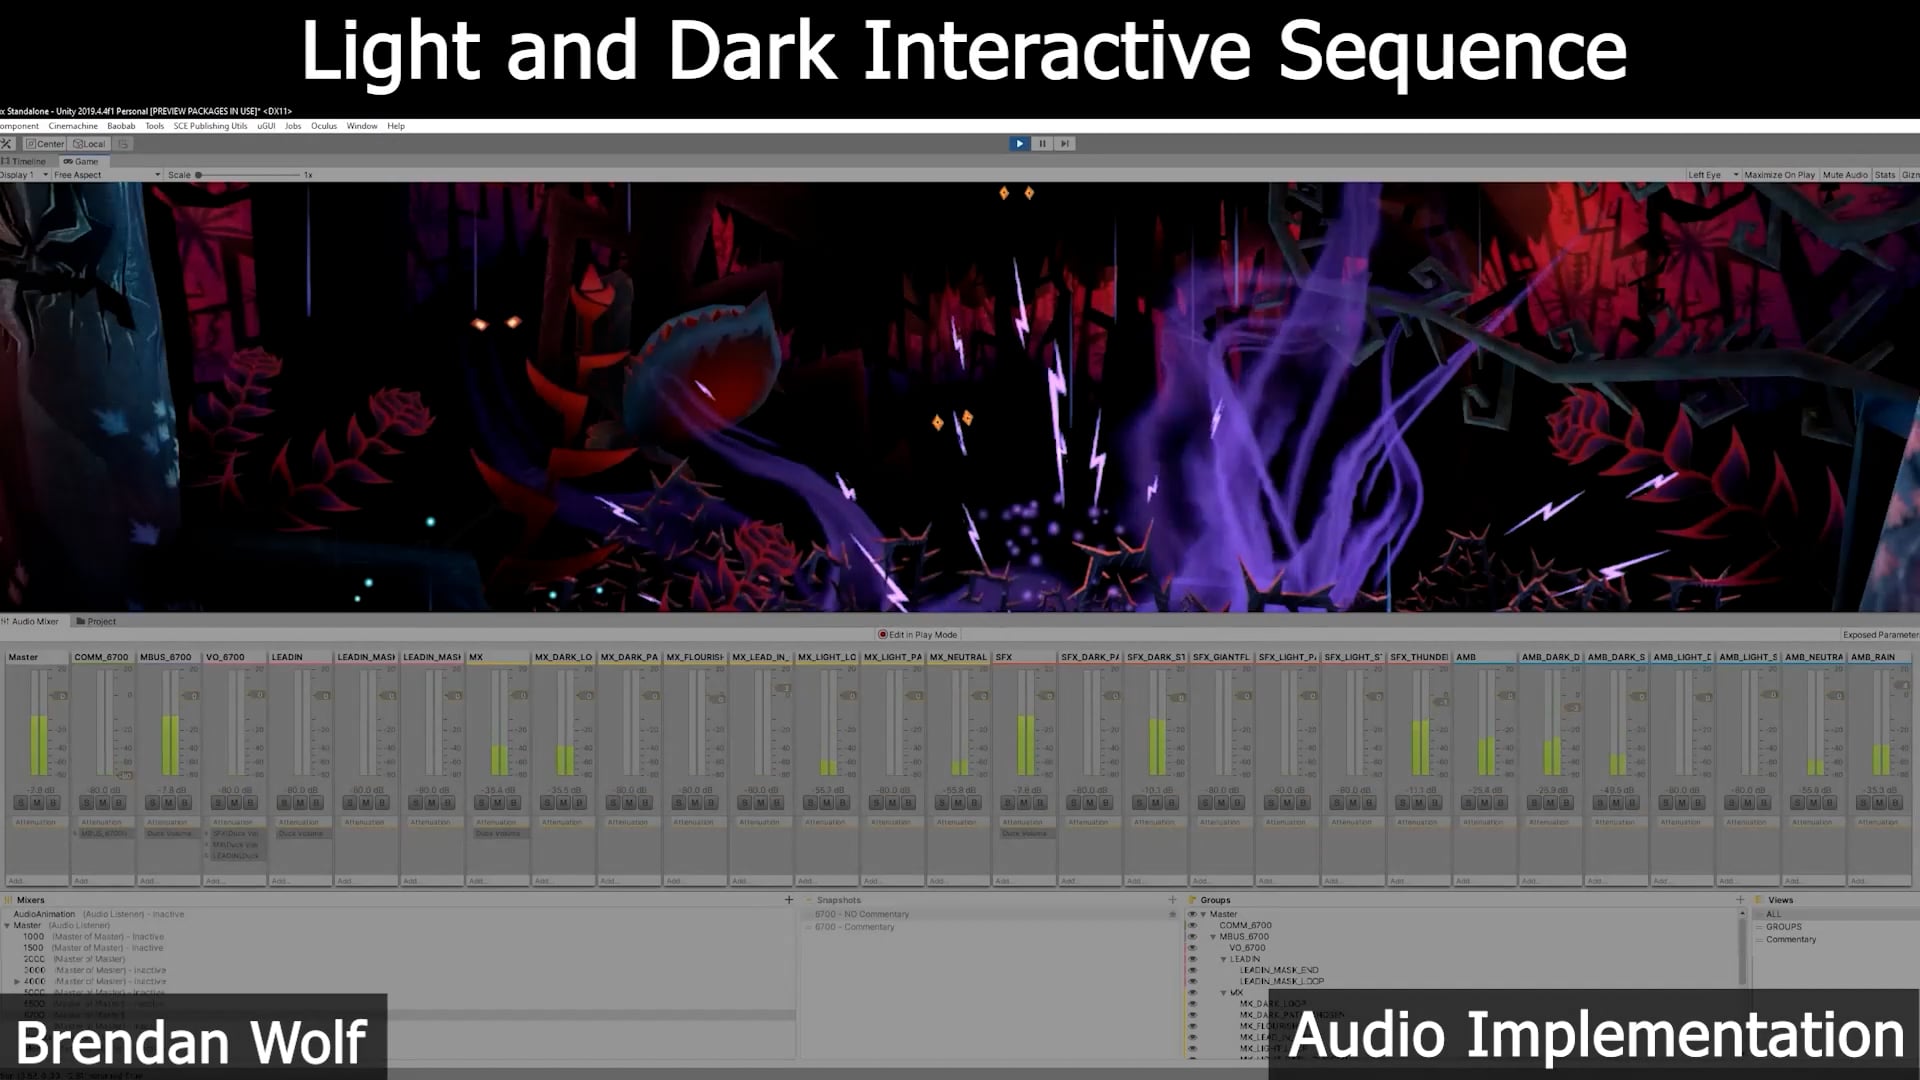Toggle visibility eye for MBUS_6700 group
Image resolution: width=1920 pixels, height=1080 pixels.
(x=1192, y=937)
